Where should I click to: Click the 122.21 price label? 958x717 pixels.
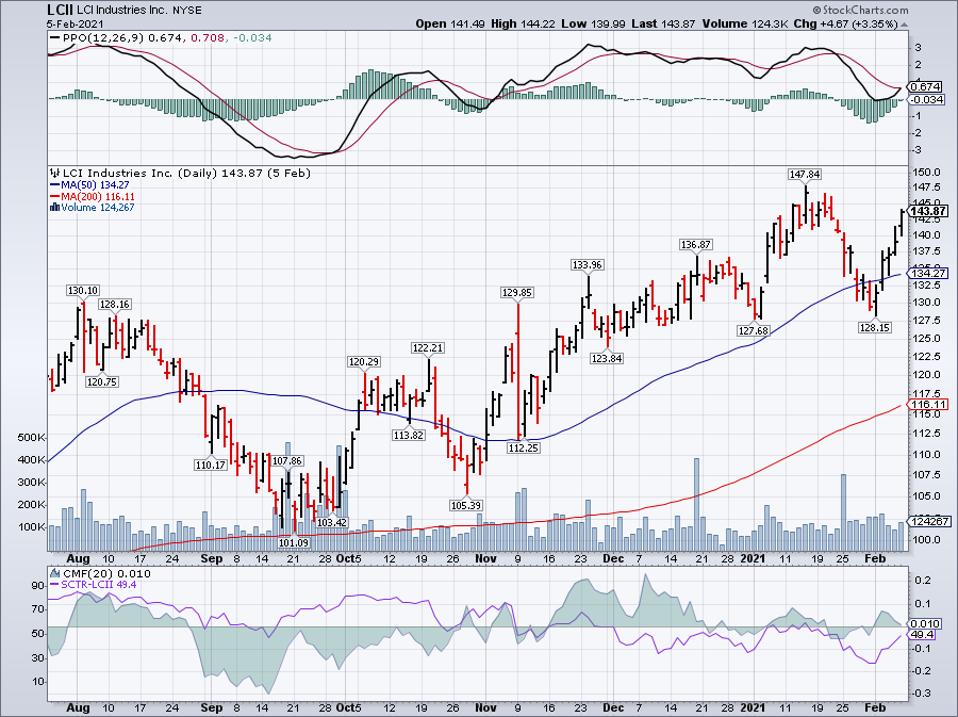coord(428,348)
